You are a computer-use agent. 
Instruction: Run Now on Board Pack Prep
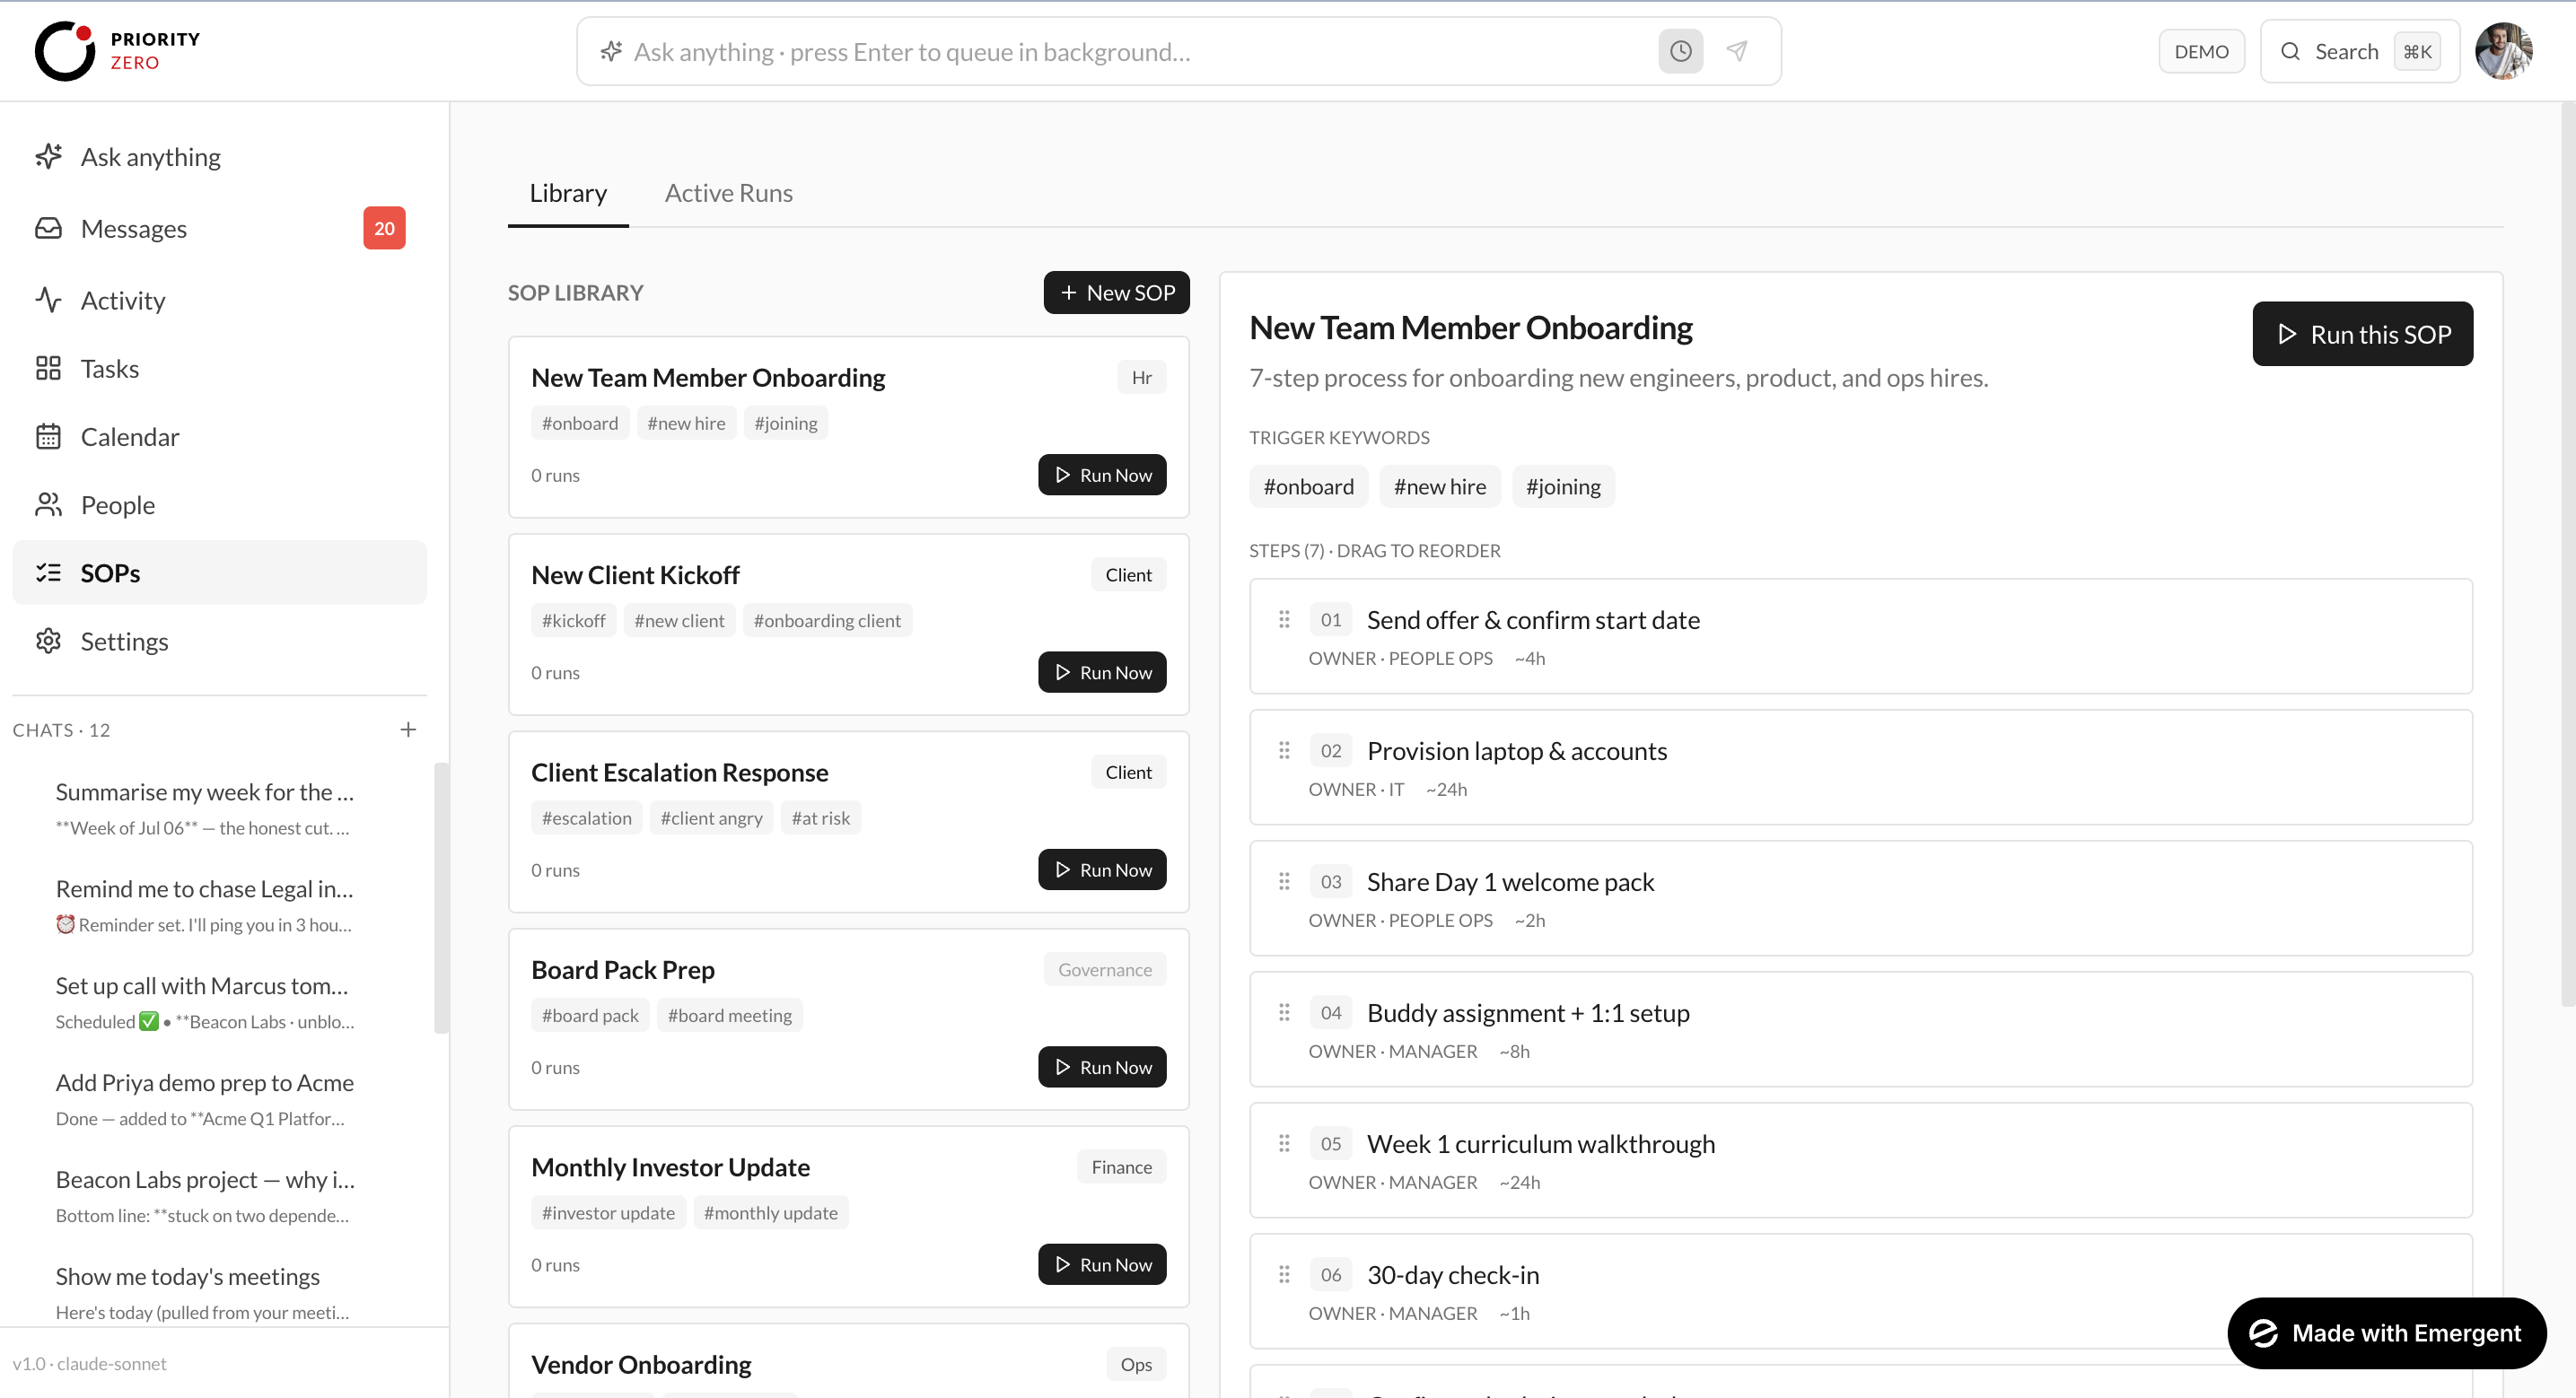pyautogui.click(x=1102, y=1067)
